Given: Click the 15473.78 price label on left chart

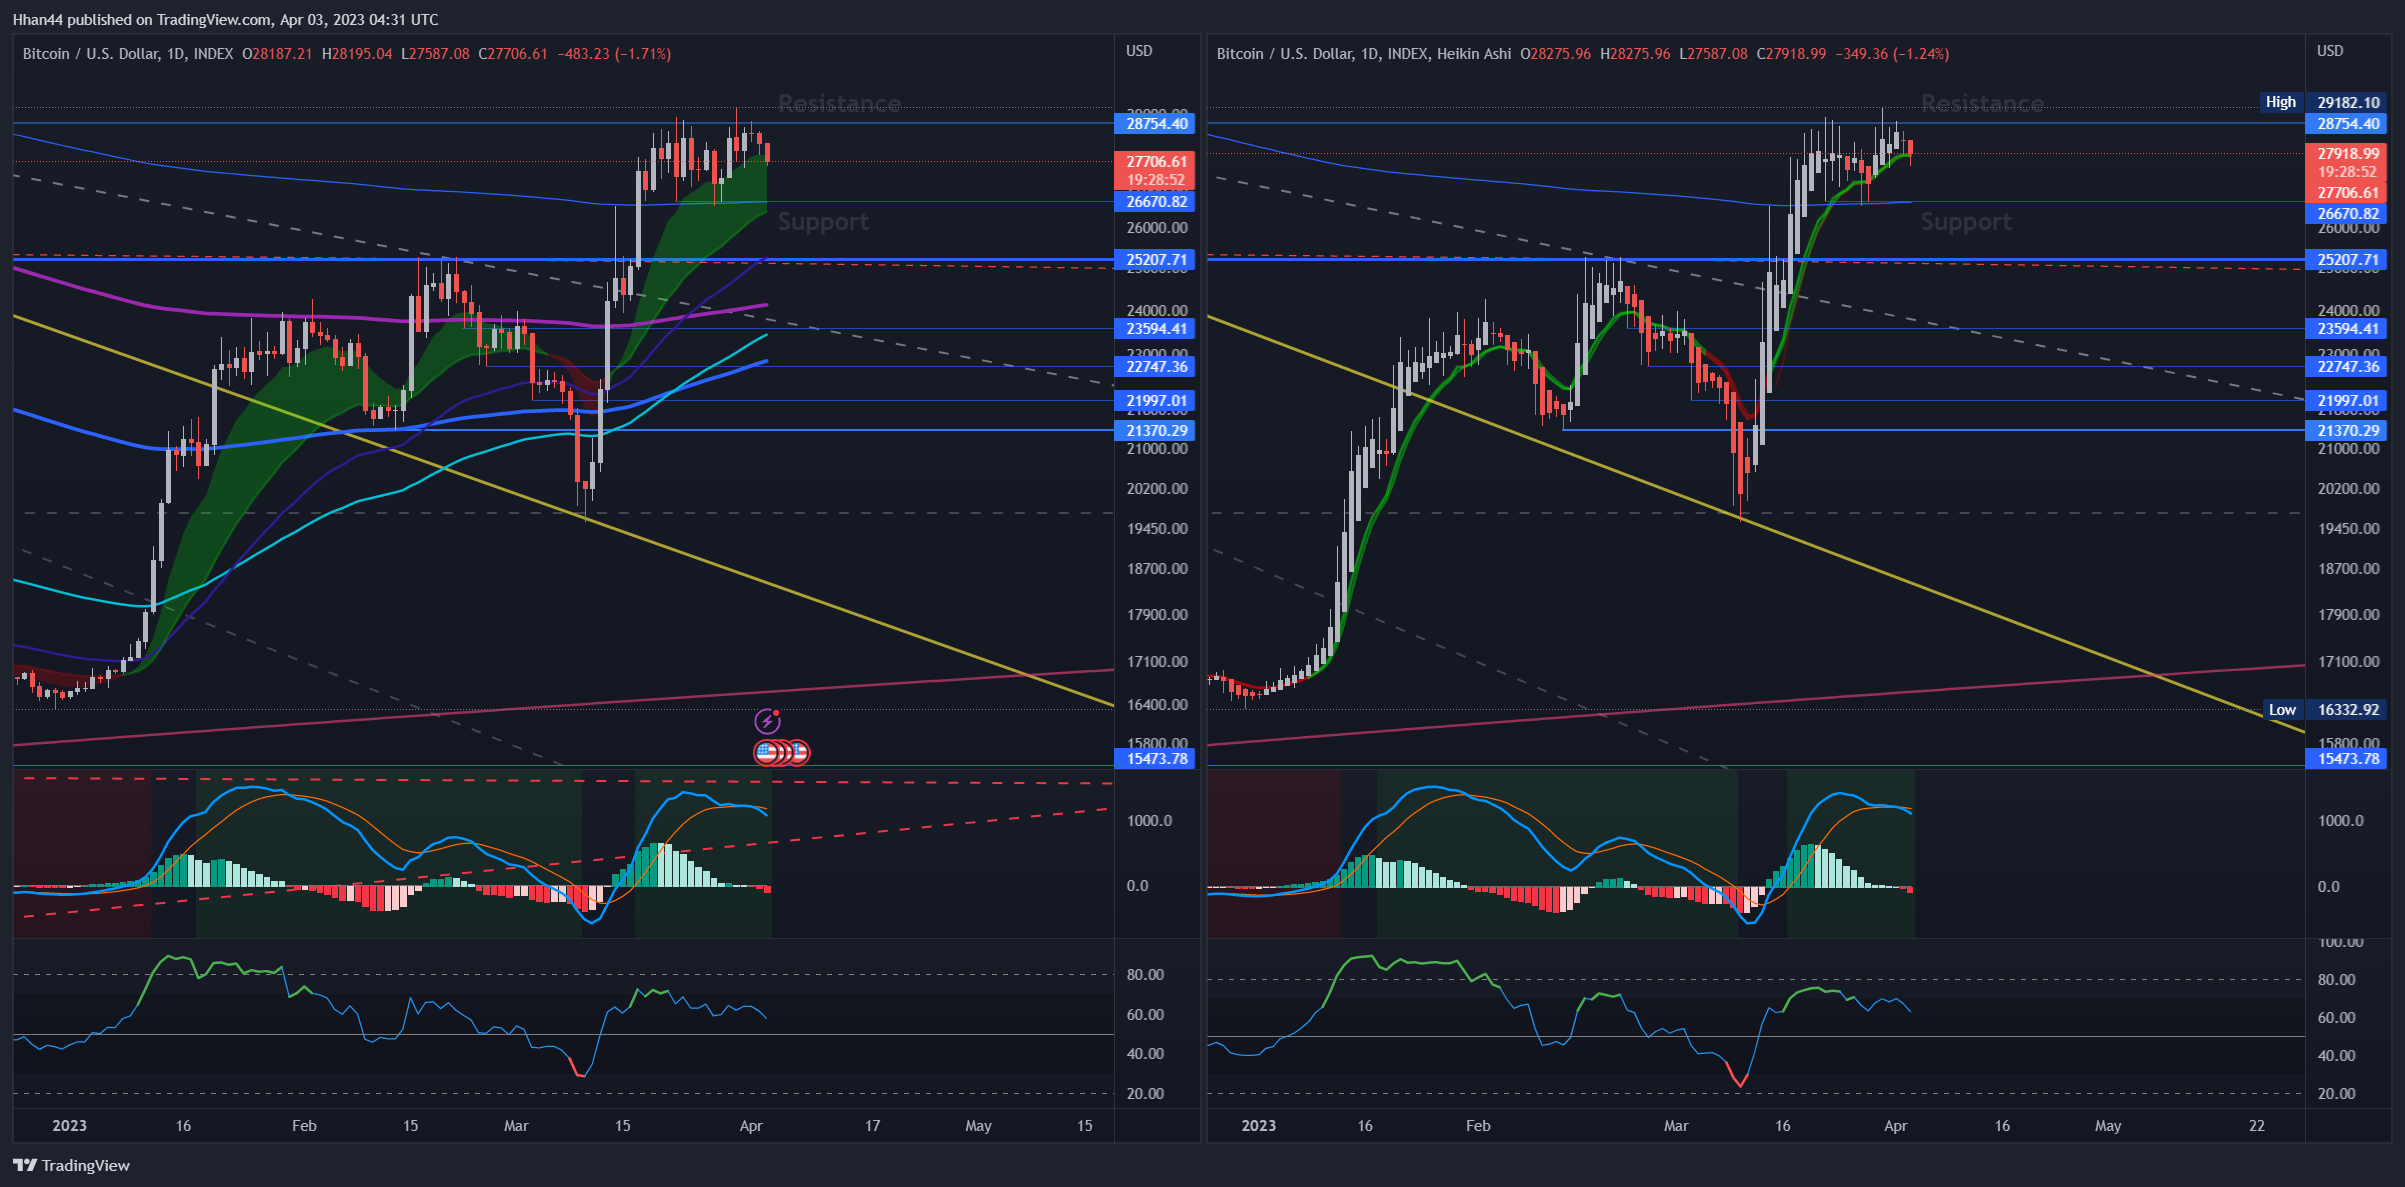Looking at the screenshot, I should coord(1156,759).
